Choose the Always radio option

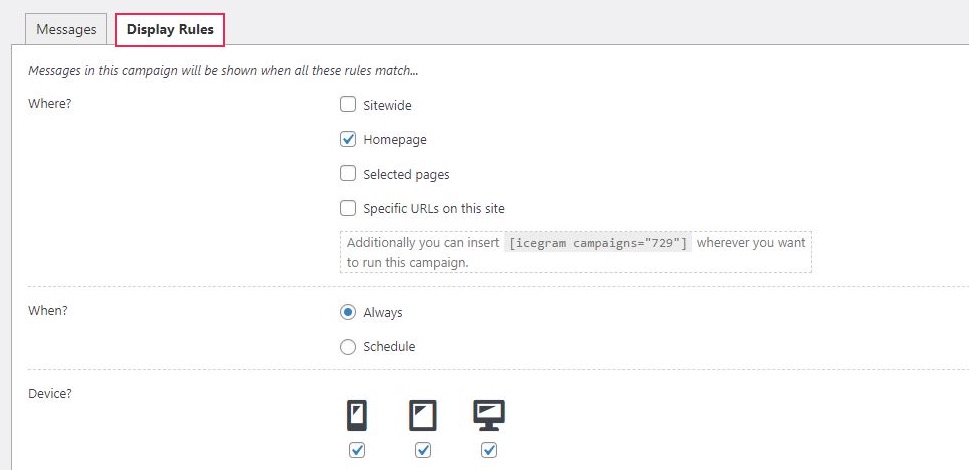tap(348, 313)
